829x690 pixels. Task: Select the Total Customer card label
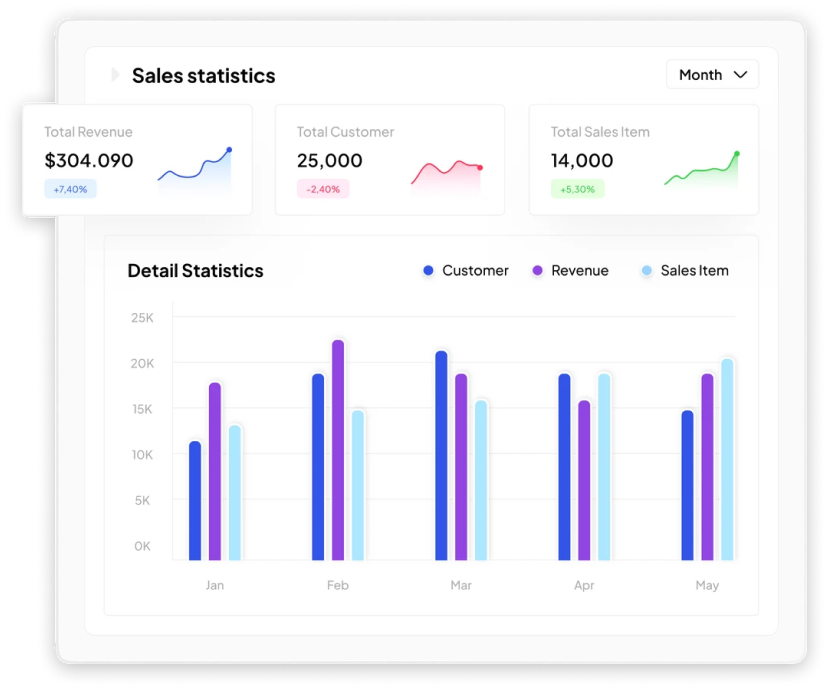(345, 132)
